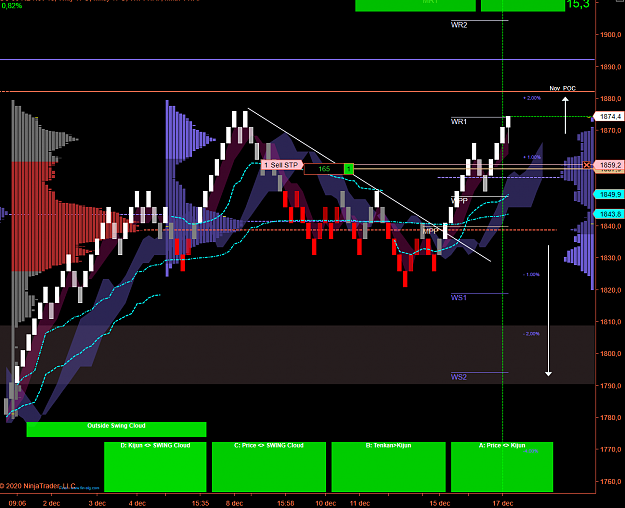This screenshot has width=625, height=508.
Task: Click the 1870,0 price axis label
Action: (610, 130)
